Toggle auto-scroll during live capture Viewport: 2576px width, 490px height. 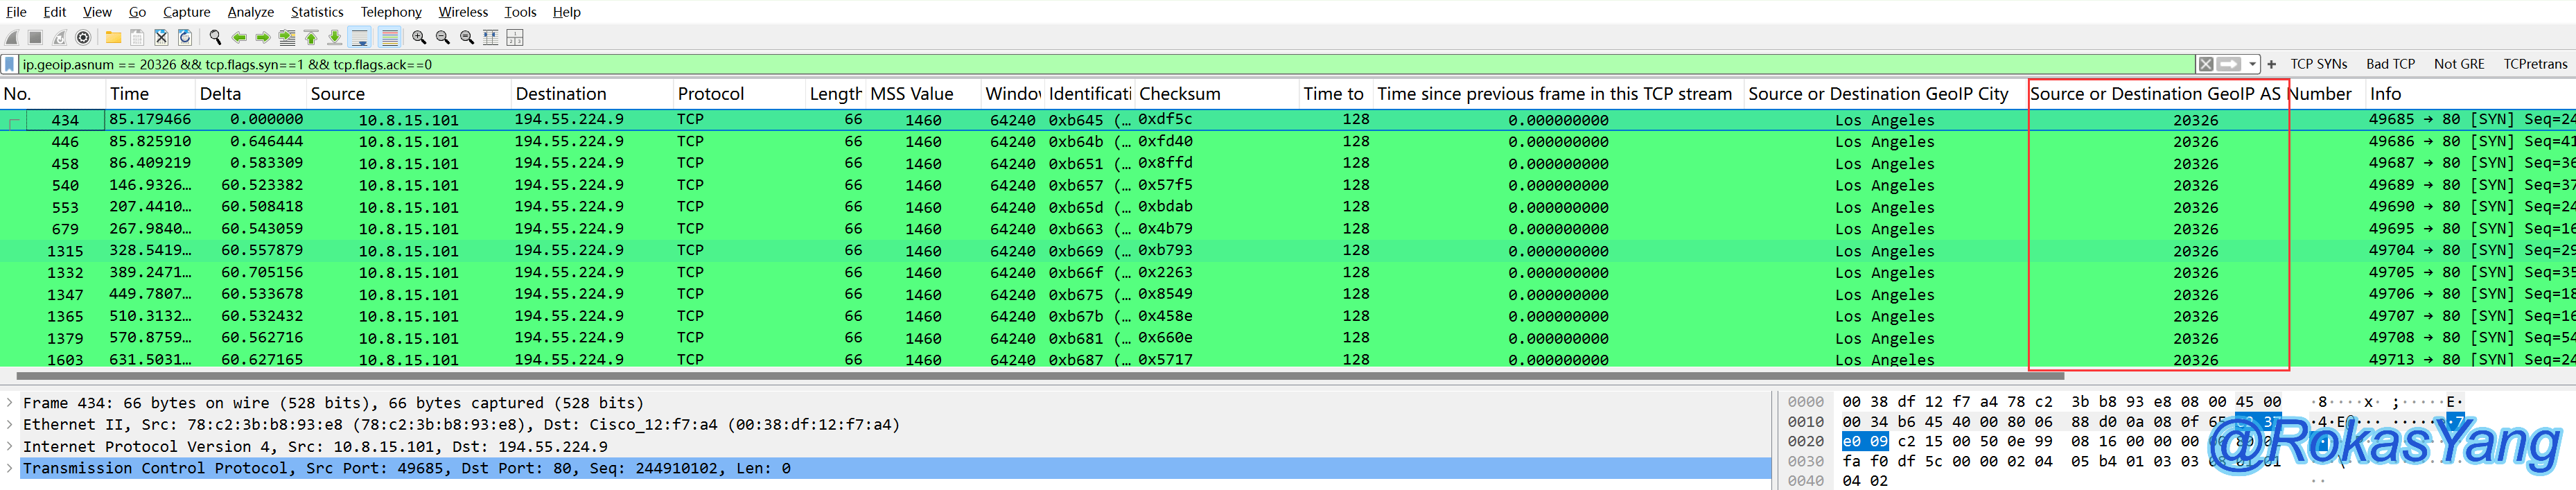coord(360,38)
